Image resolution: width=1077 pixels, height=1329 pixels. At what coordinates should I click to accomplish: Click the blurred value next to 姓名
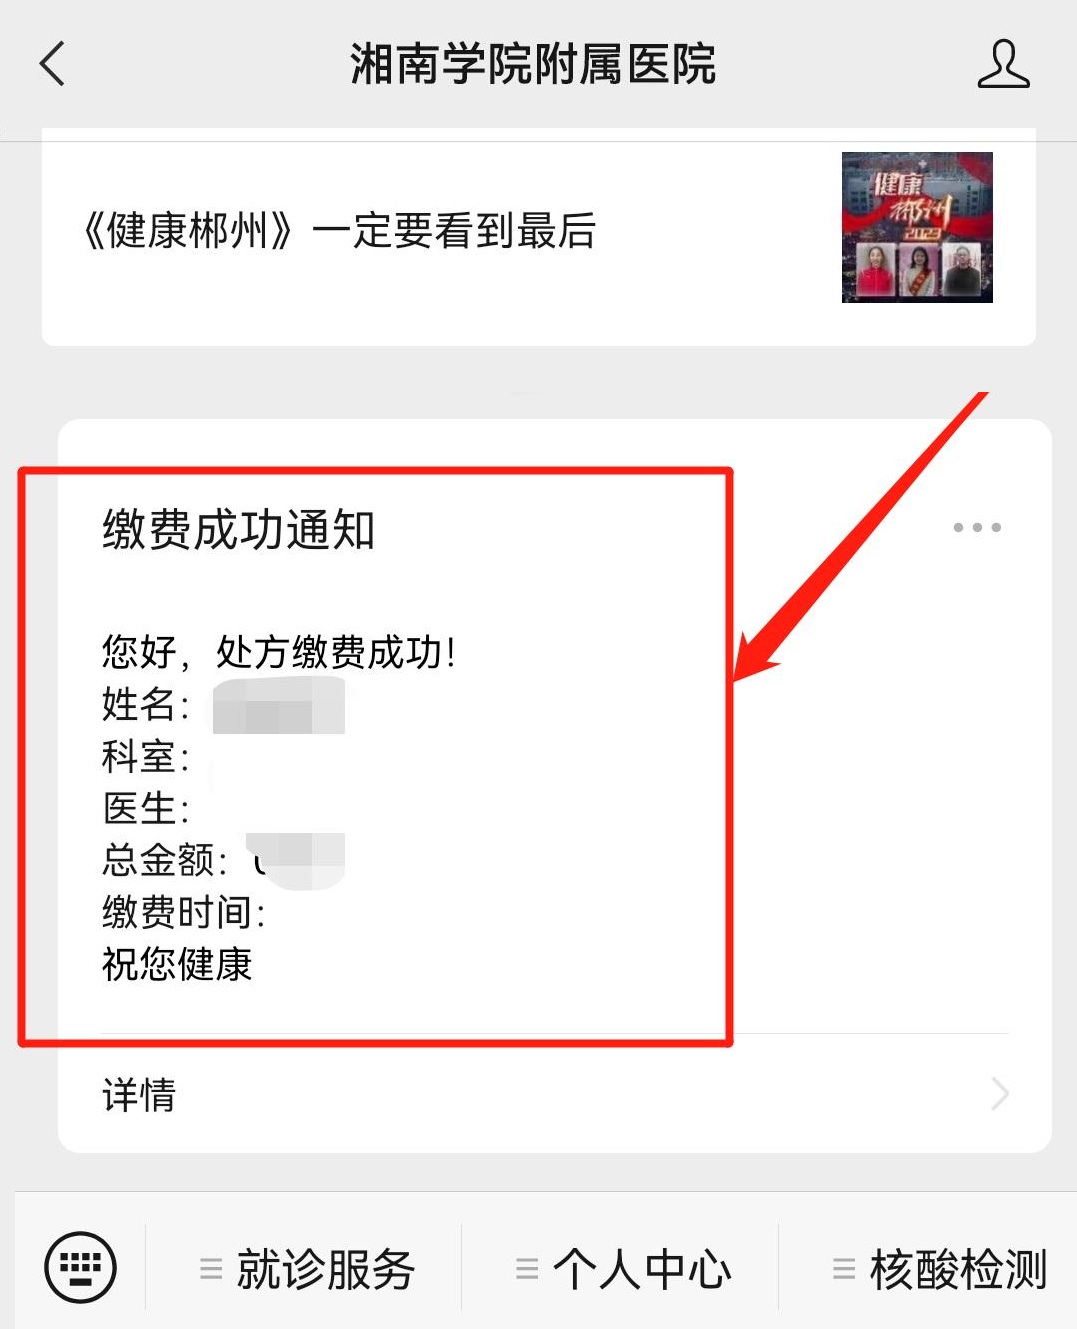tap(279, 705)
